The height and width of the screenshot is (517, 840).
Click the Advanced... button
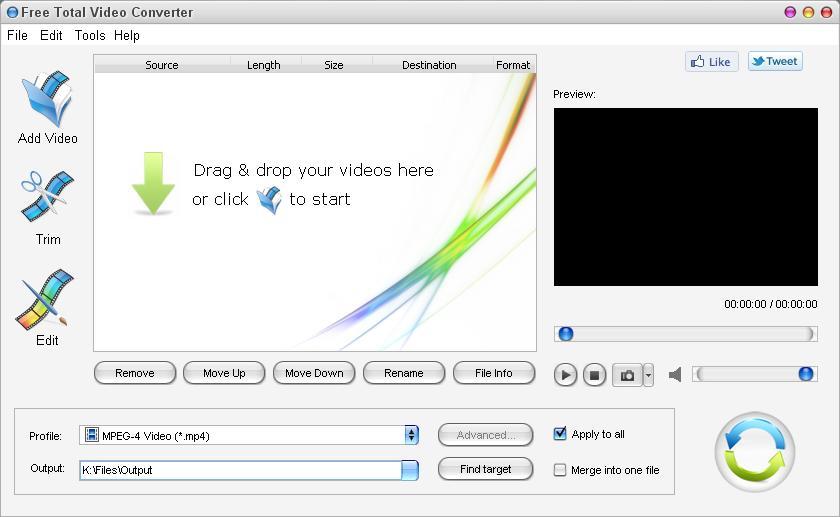485,434
